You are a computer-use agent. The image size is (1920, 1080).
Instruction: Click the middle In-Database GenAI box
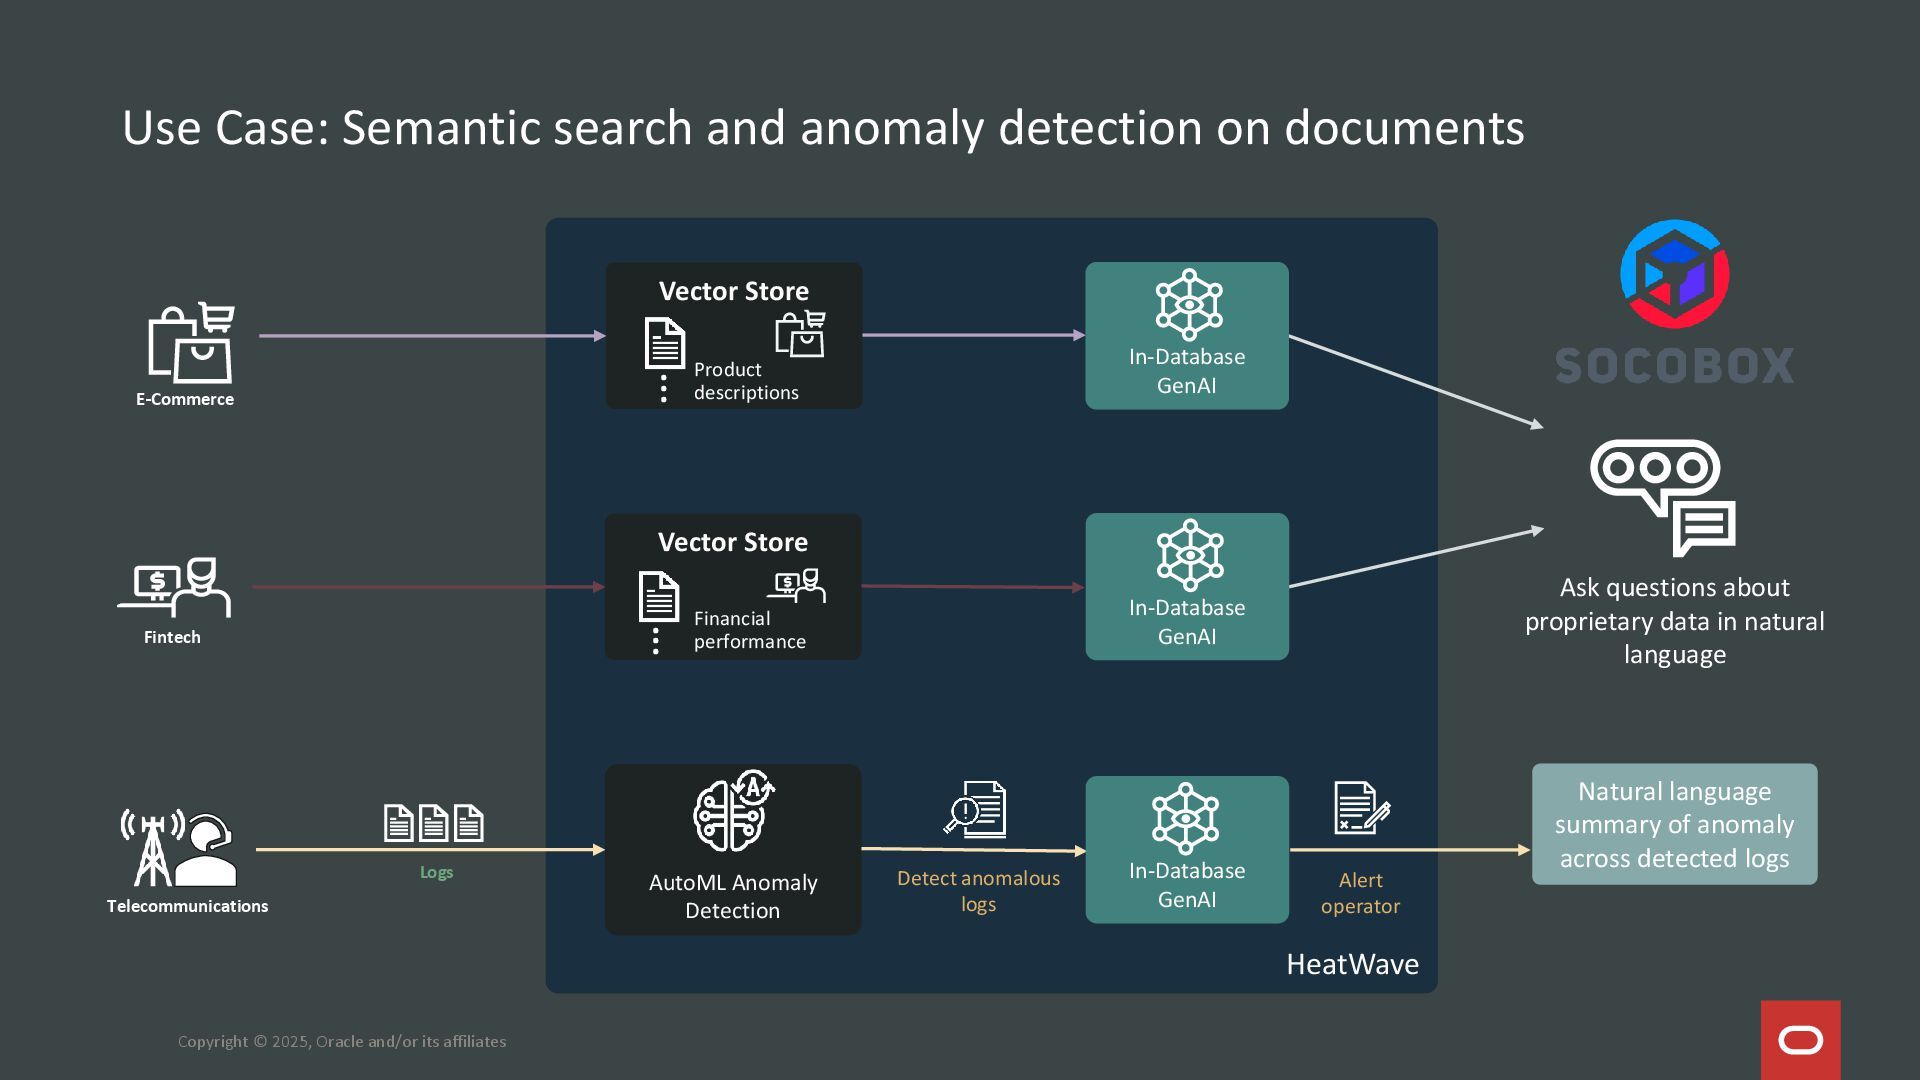coord(1187,586)
